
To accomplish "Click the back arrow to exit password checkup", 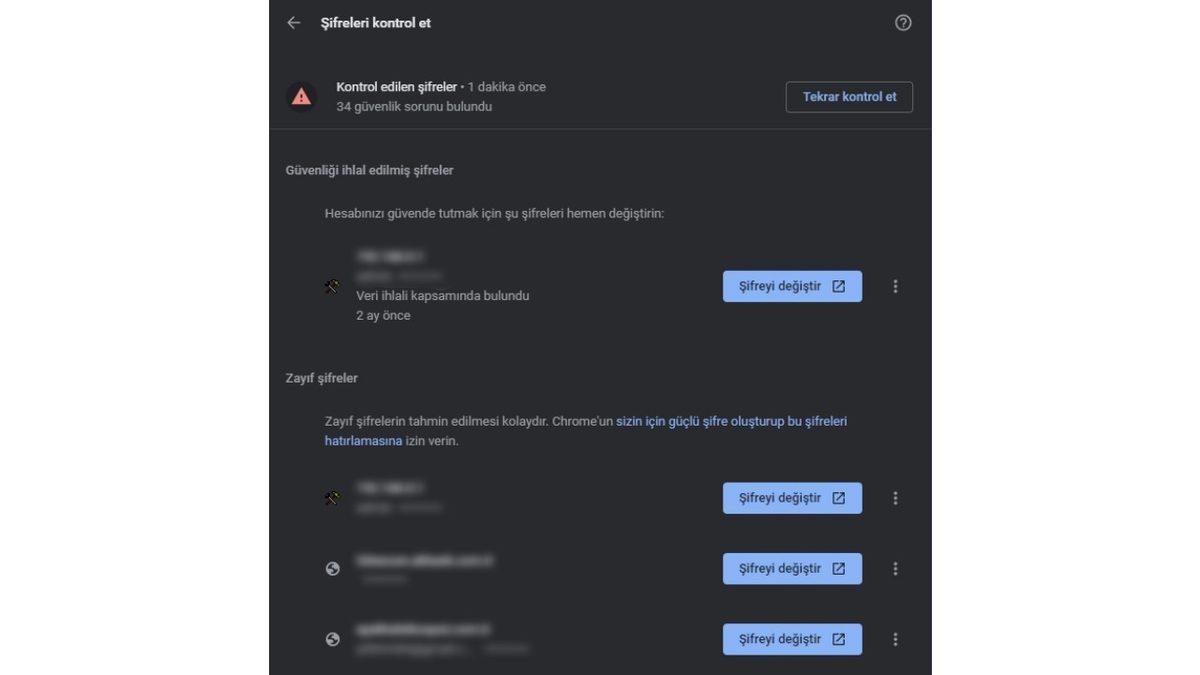I will 293,22.
